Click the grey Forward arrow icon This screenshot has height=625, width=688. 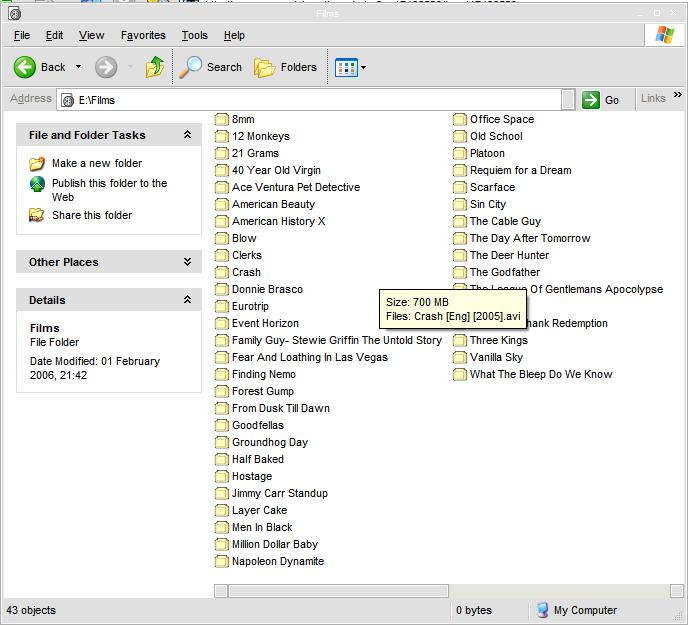pos(106,67)
